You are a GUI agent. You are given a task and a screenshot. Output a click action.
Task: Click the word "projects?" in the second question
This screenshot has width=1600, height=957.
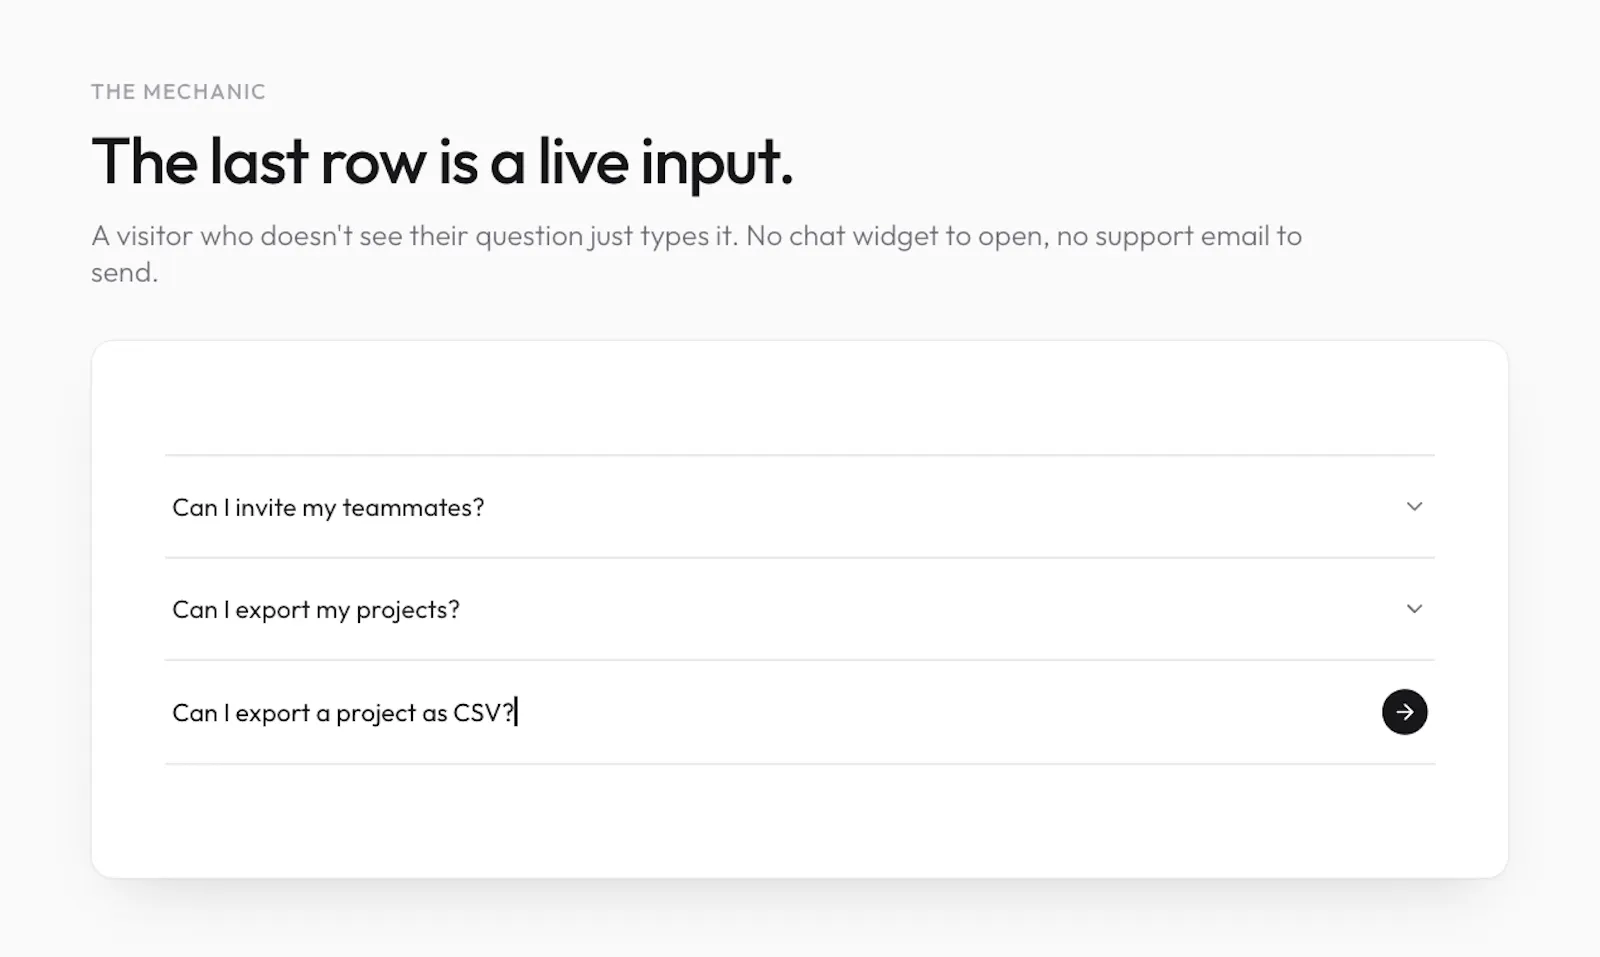pos(408,610)
